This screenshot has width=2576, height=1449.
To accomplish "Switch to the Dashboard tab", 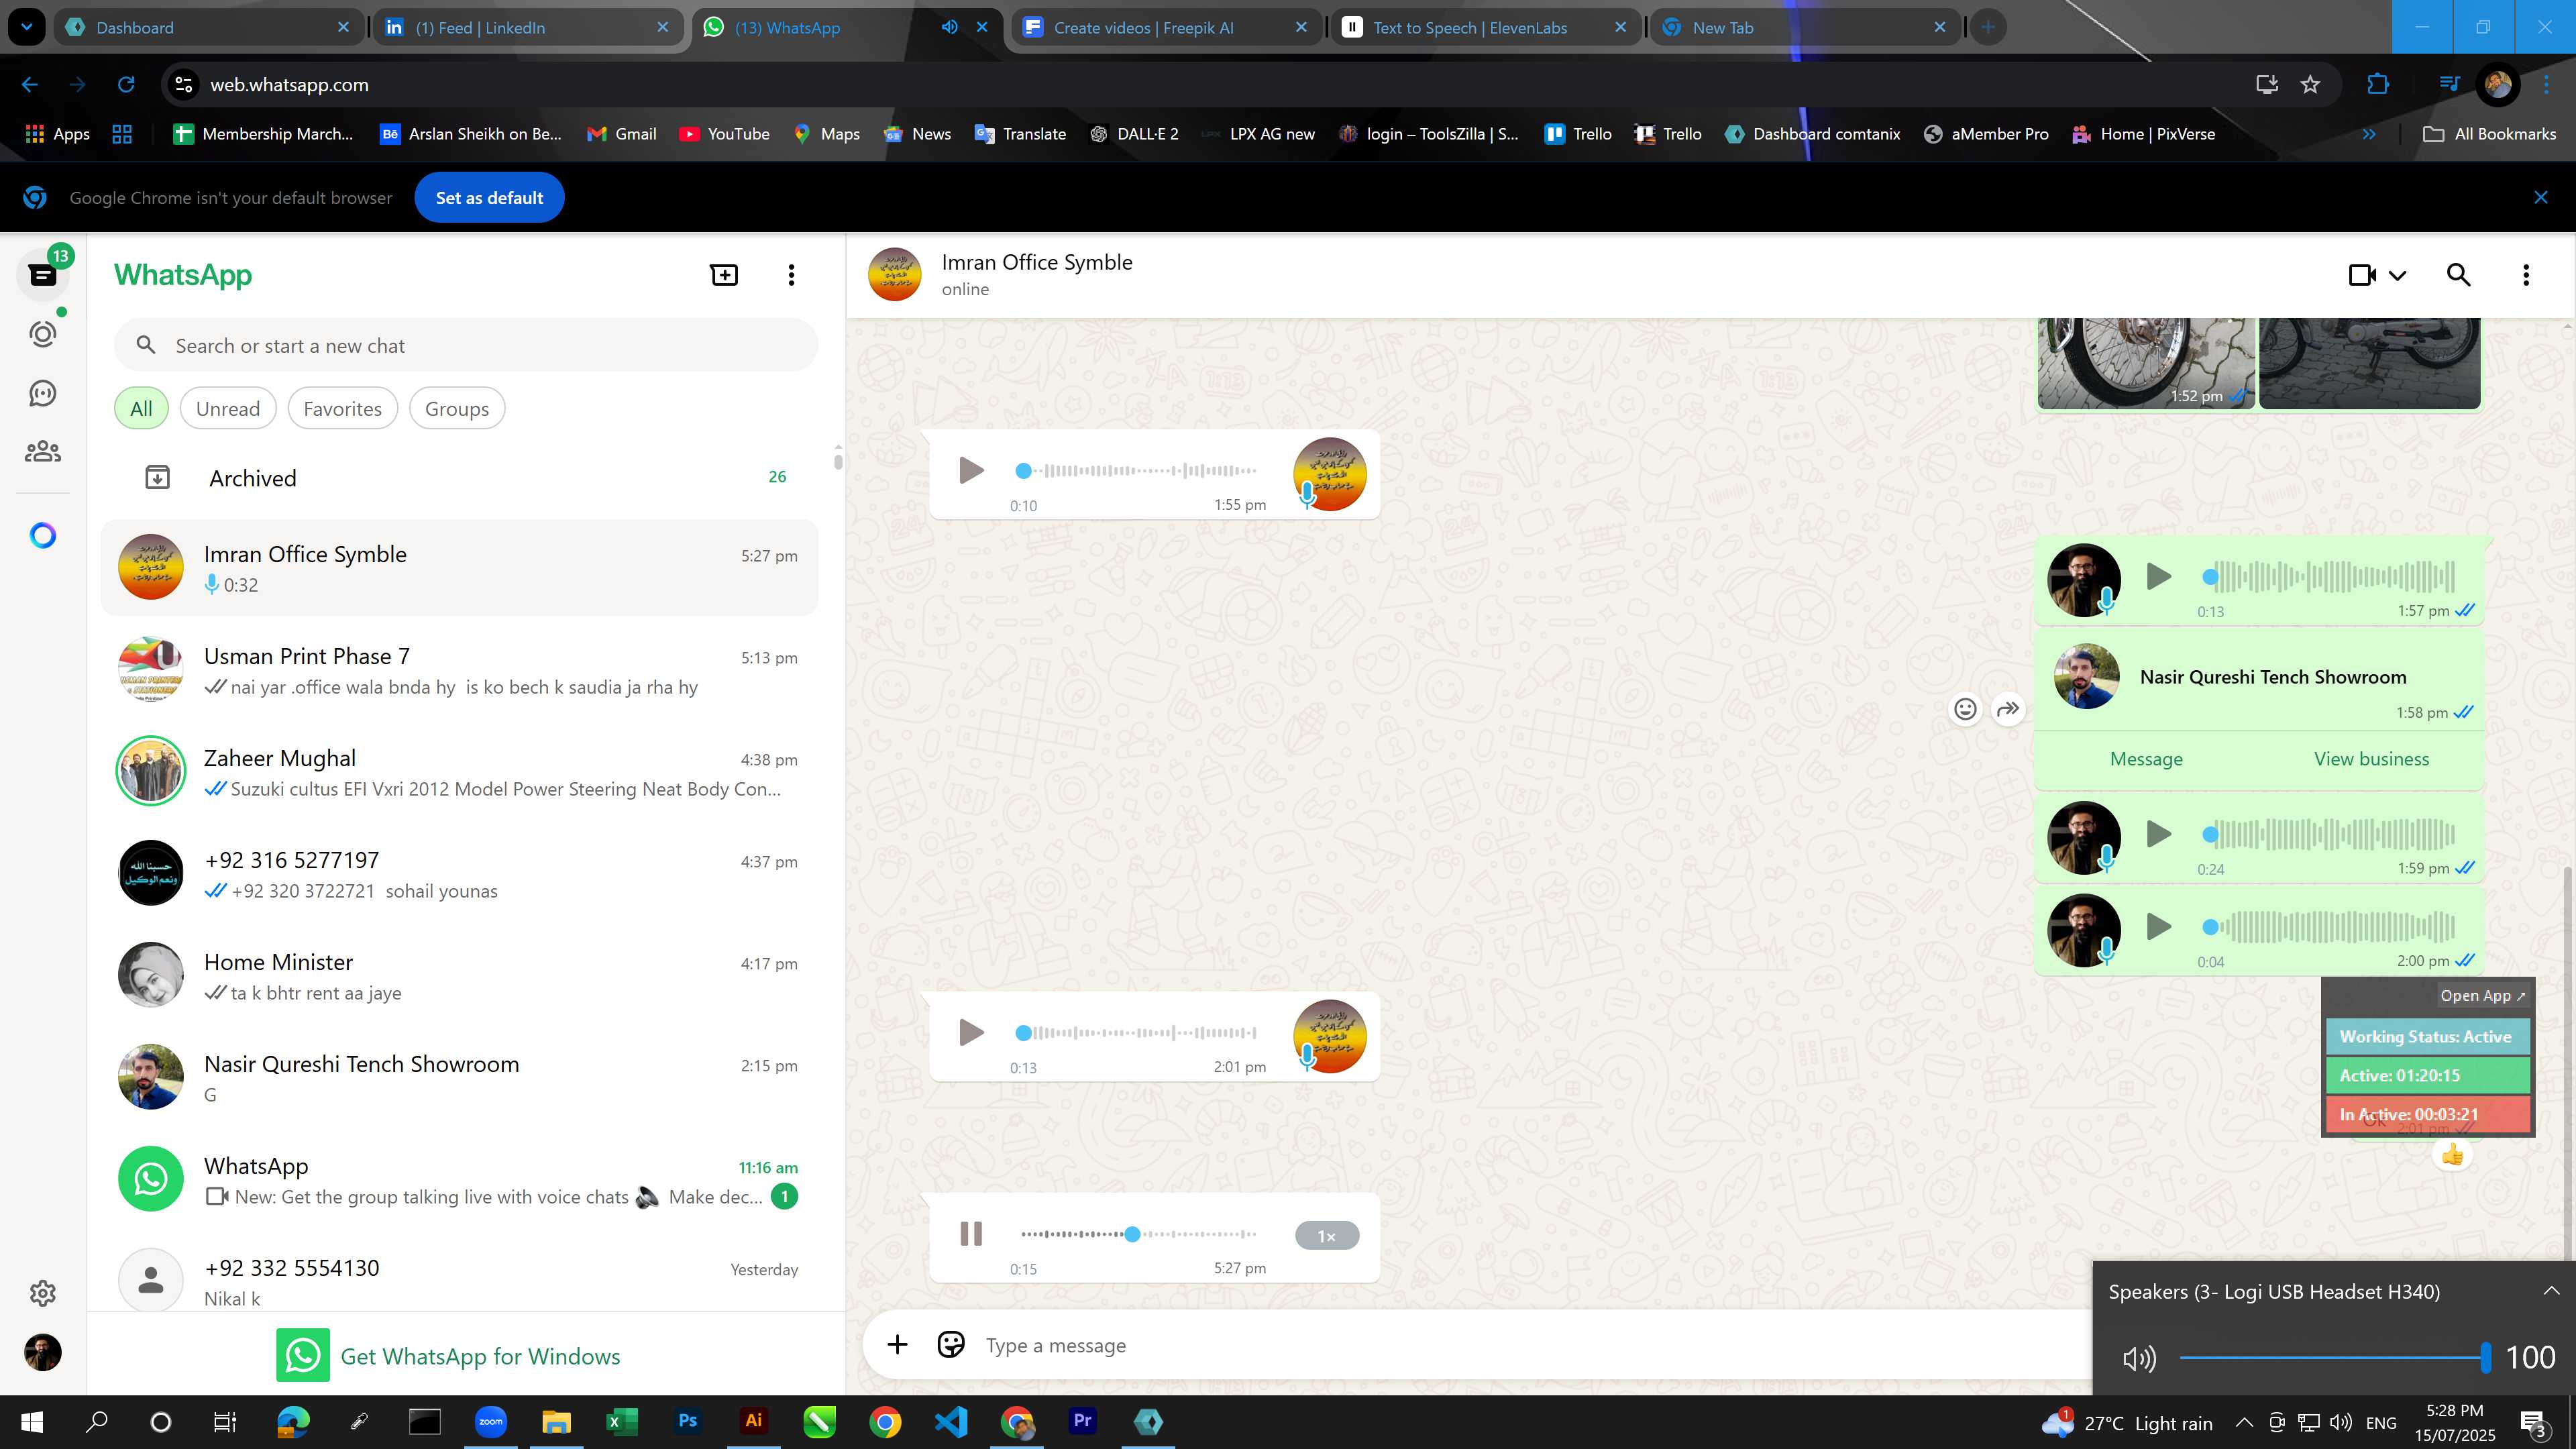I will click(209, 27).
